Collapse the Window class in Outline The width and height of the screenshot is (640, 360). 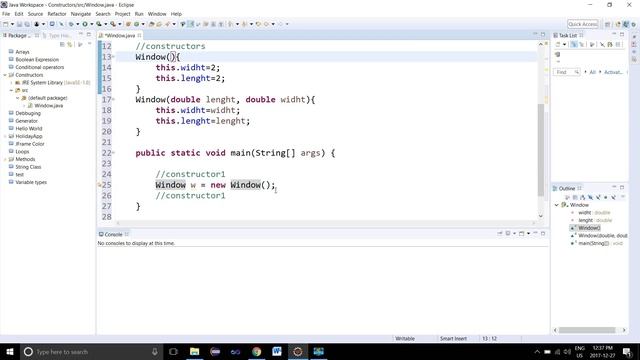(x=557, y=205)
